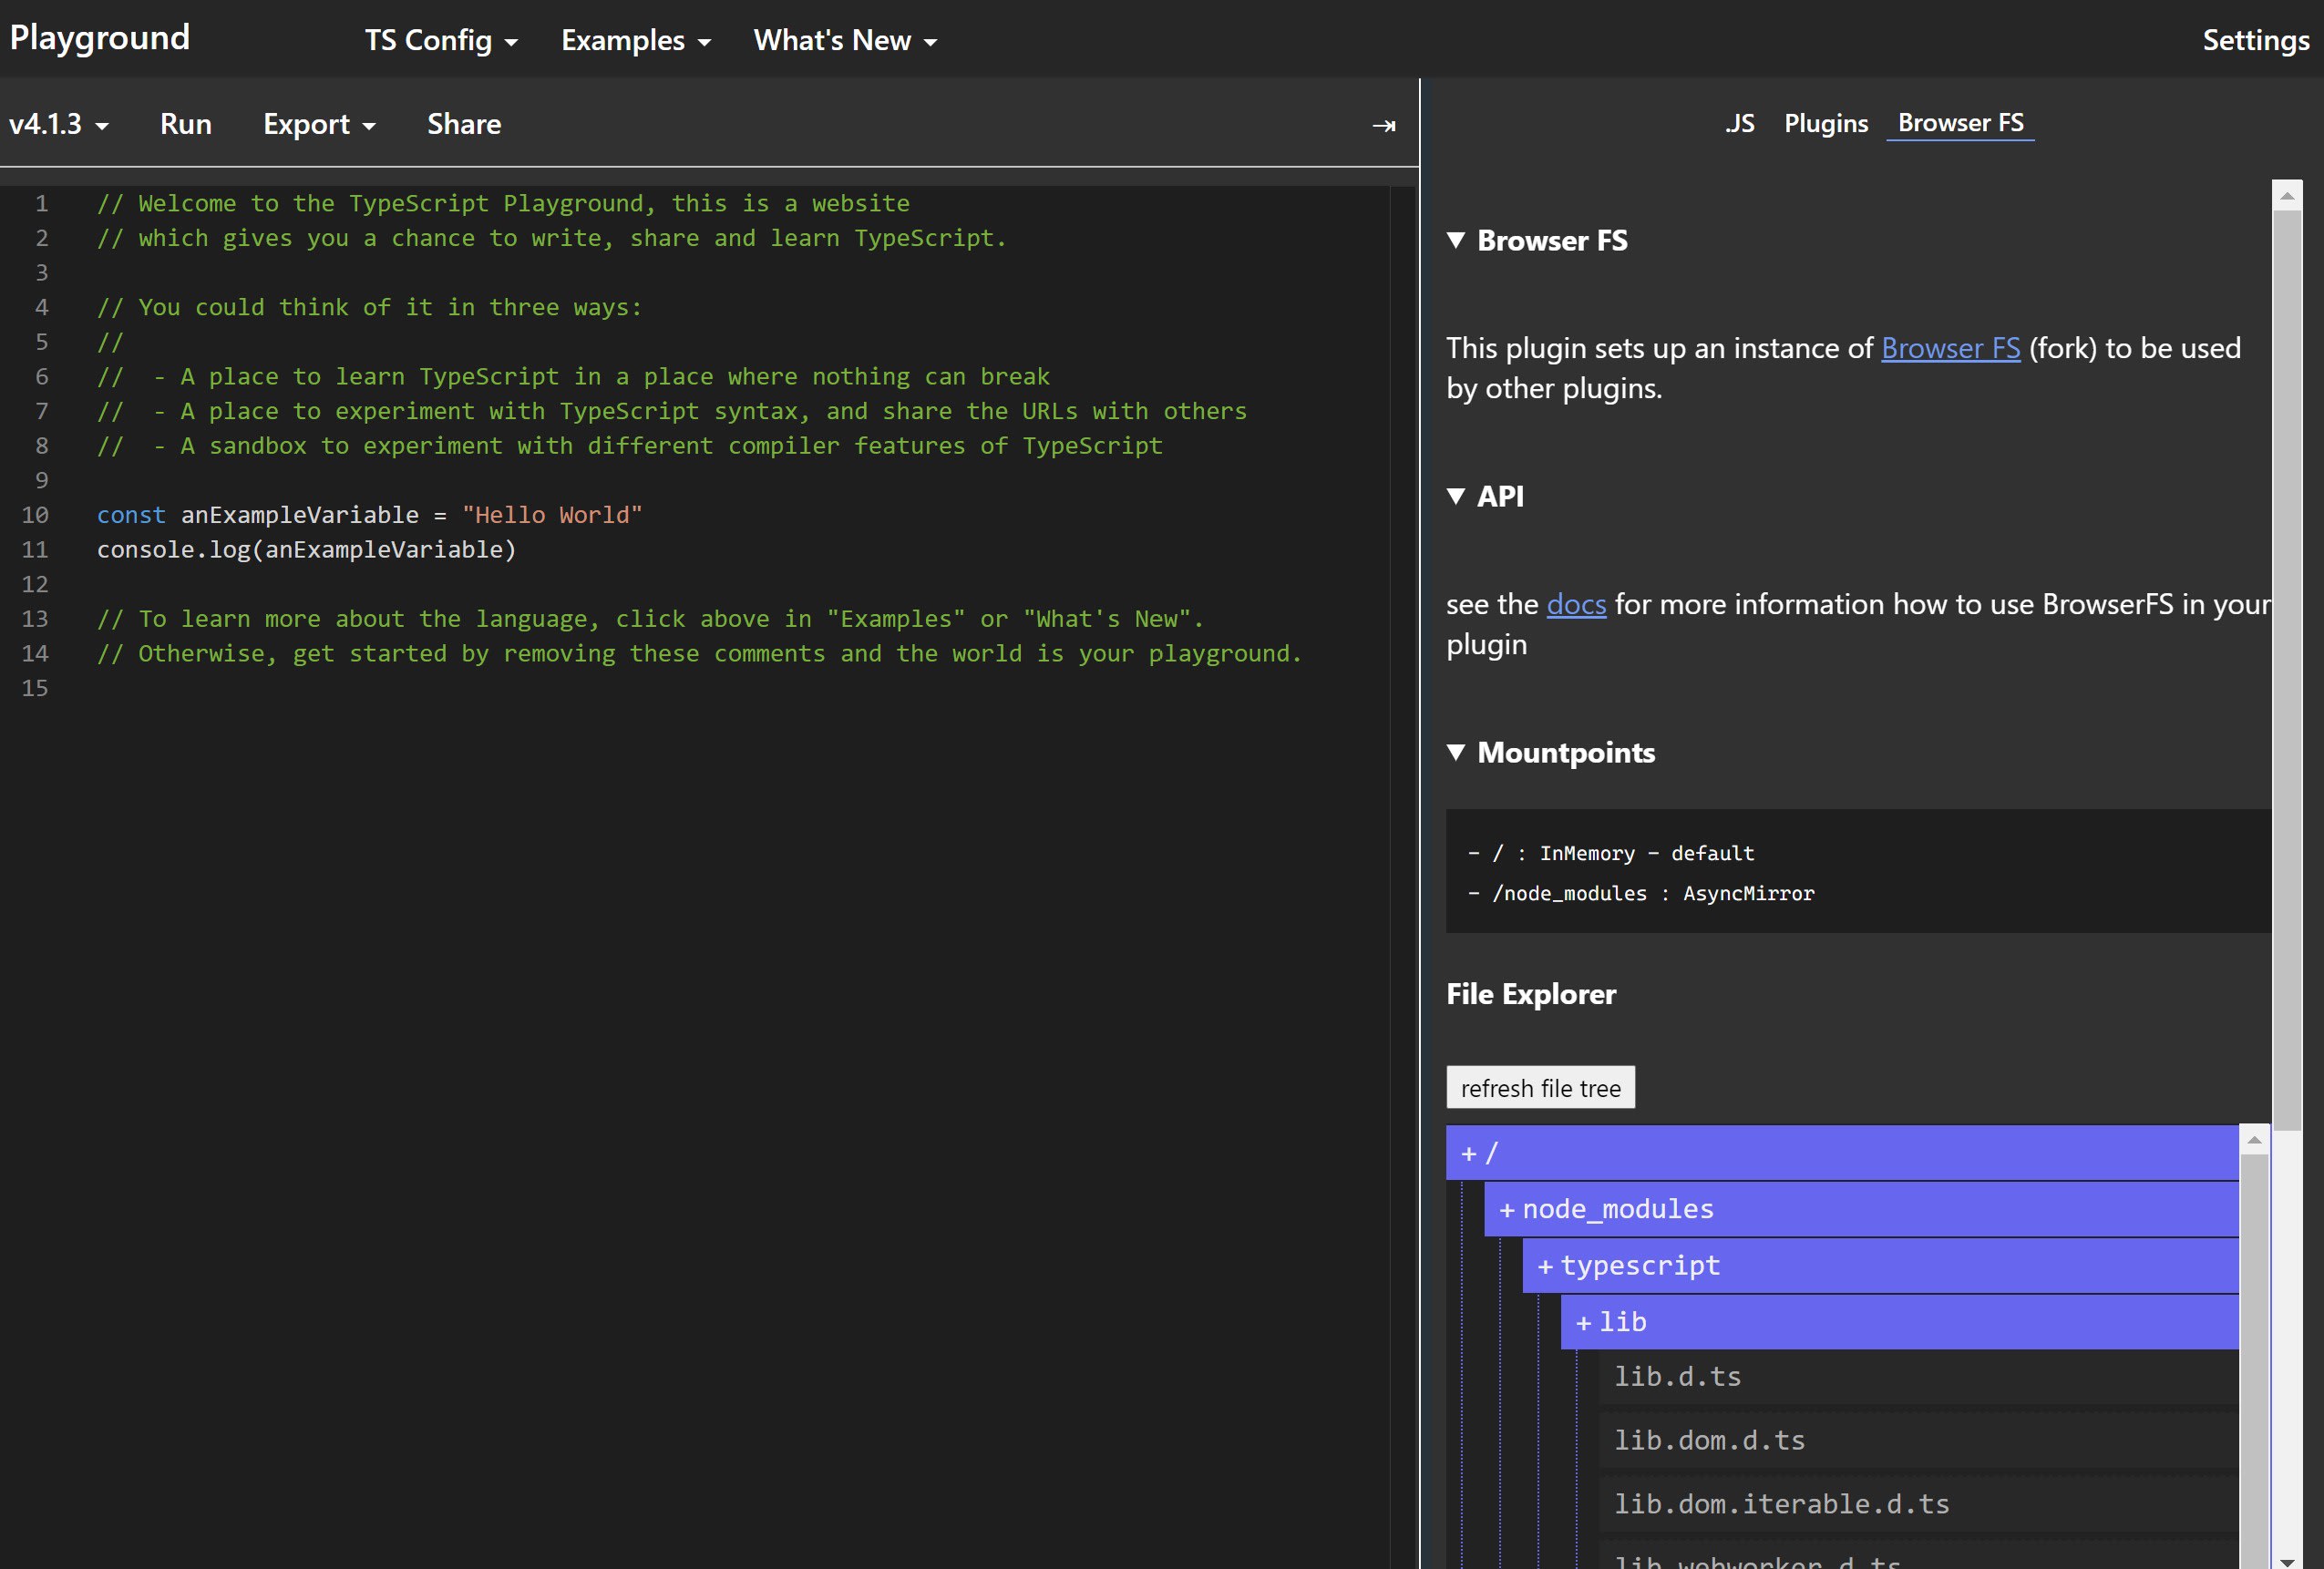The height and width of the screenshot is (1569, 2324).
Task: Click line number 10 in the editor
Action: pos(35,515)
